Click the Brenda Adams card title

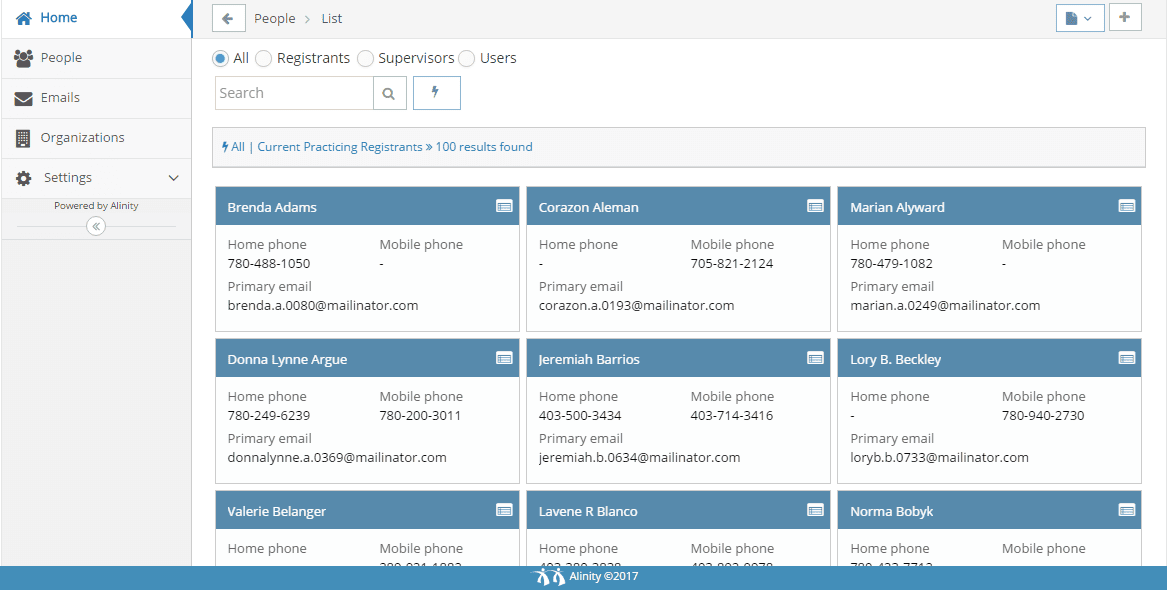click(x=272, y=208)
